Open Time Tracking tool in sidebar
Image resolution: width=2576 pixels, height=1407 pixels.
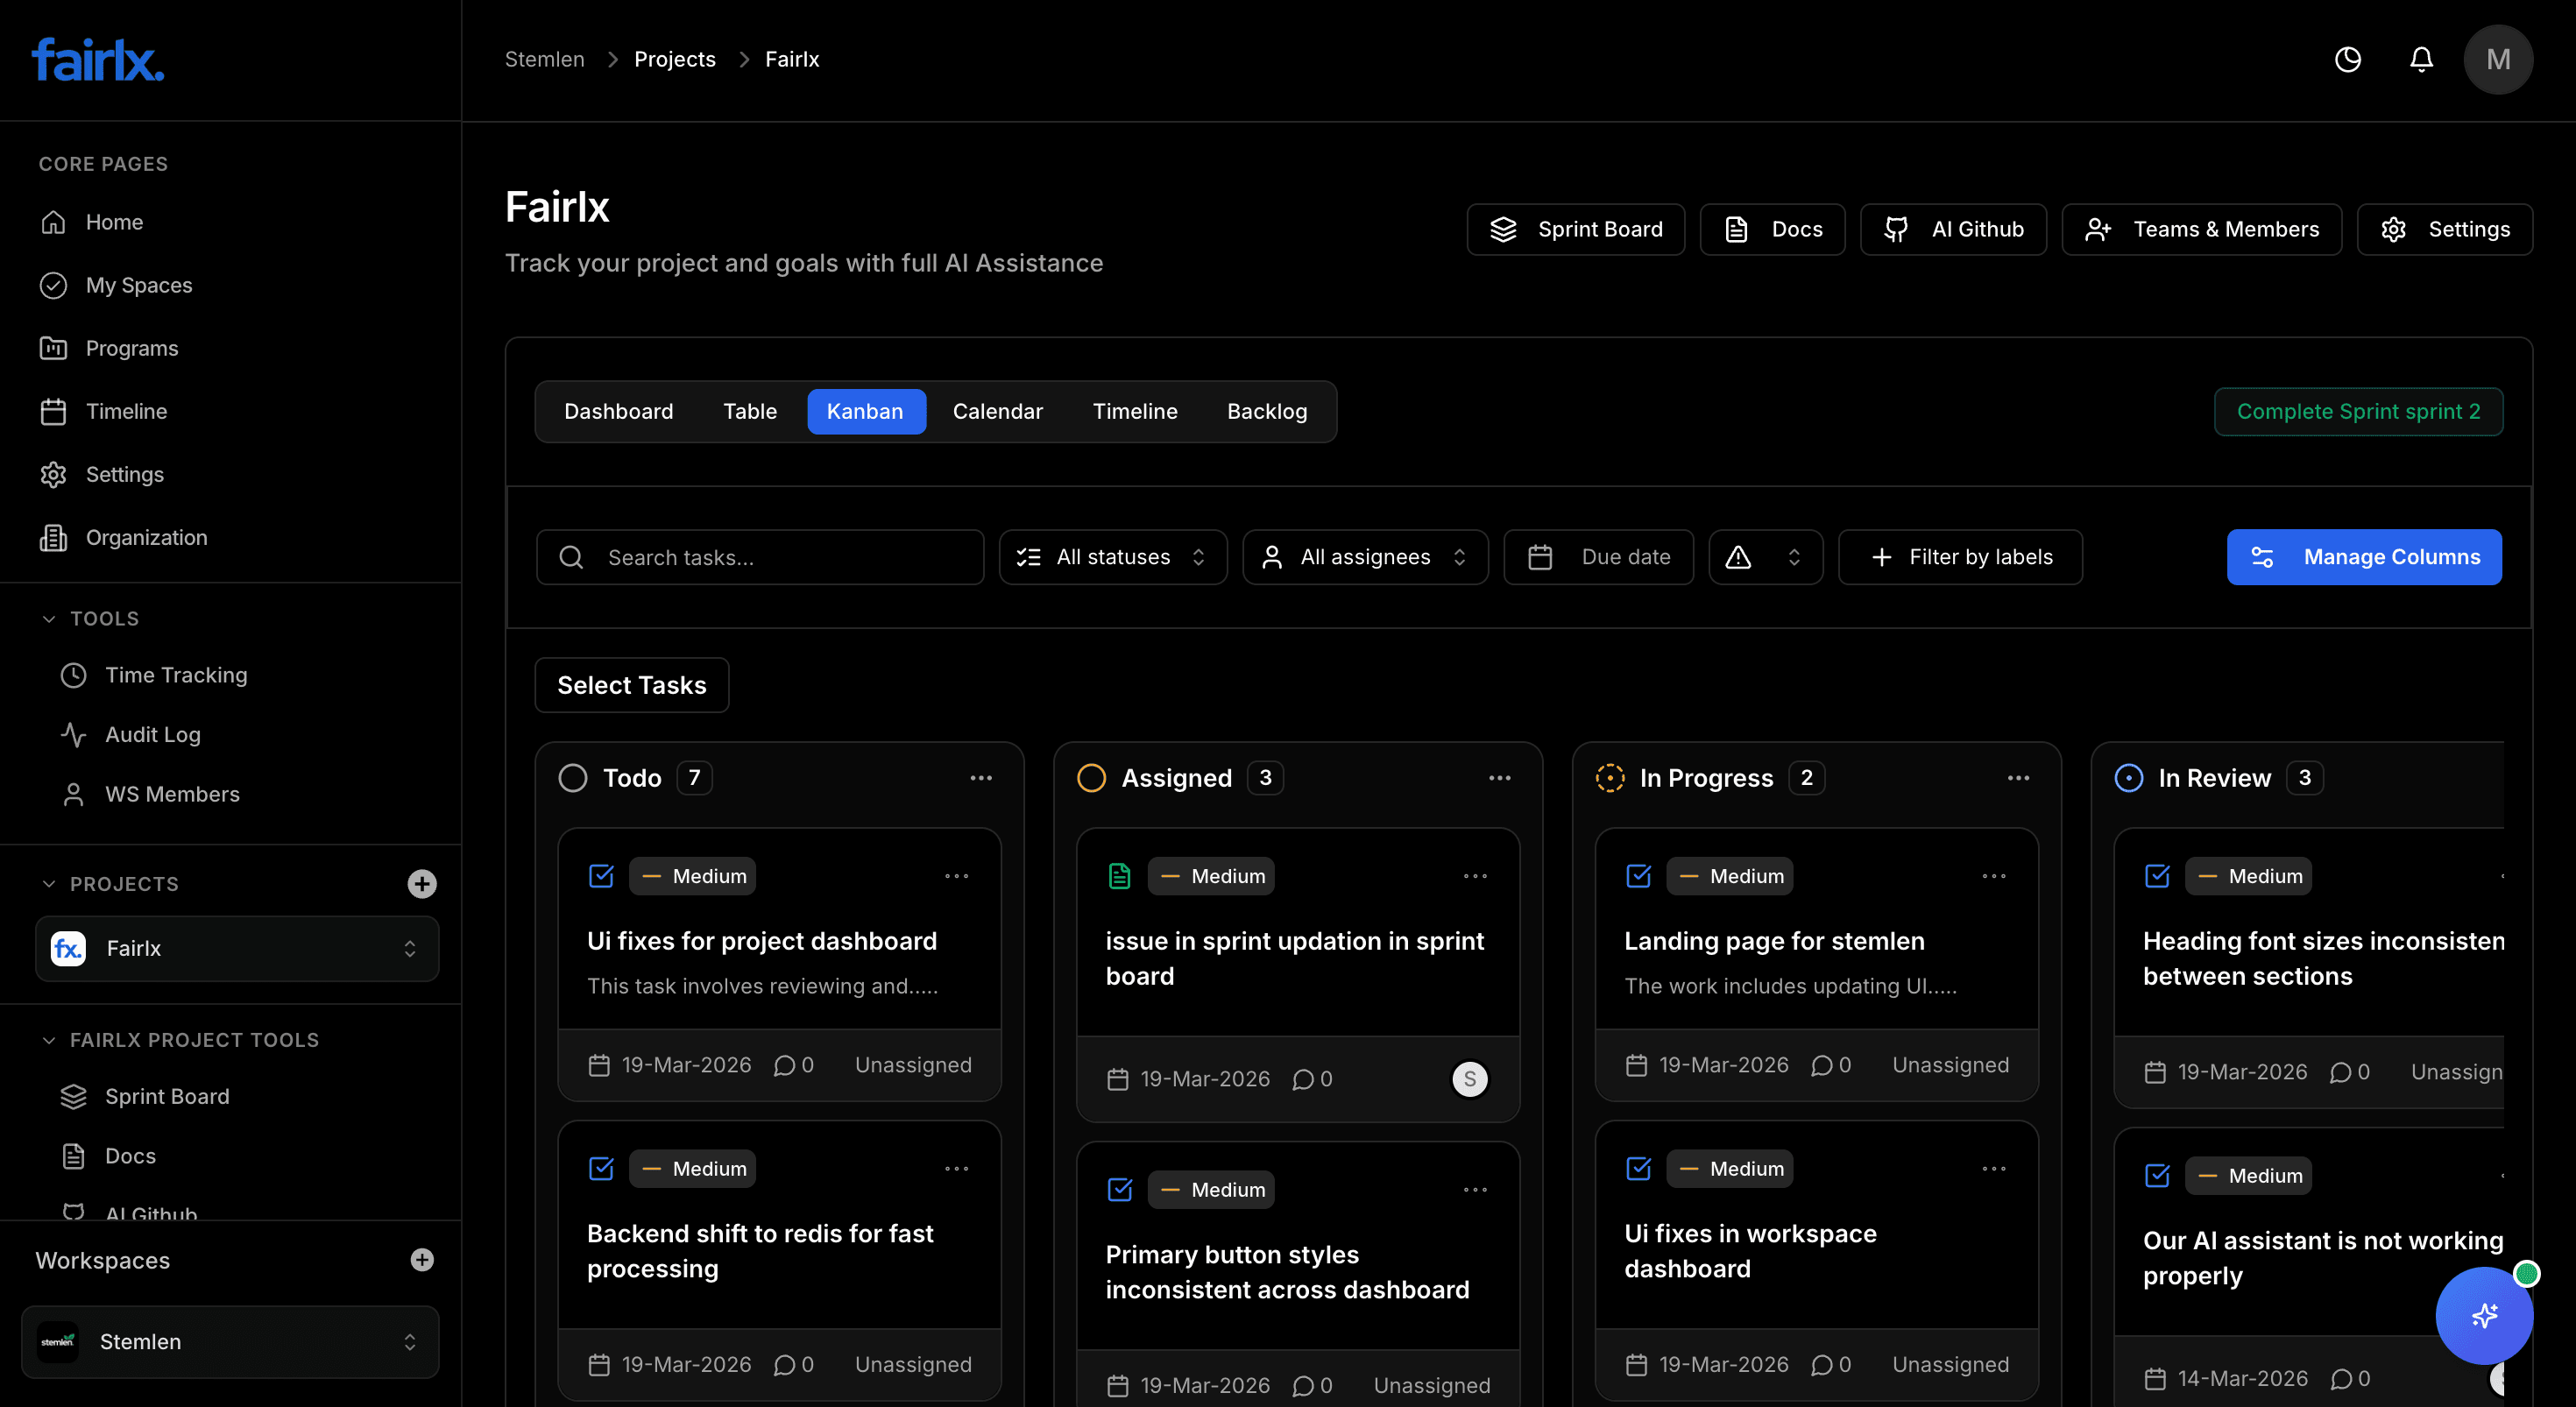(176, 675)
